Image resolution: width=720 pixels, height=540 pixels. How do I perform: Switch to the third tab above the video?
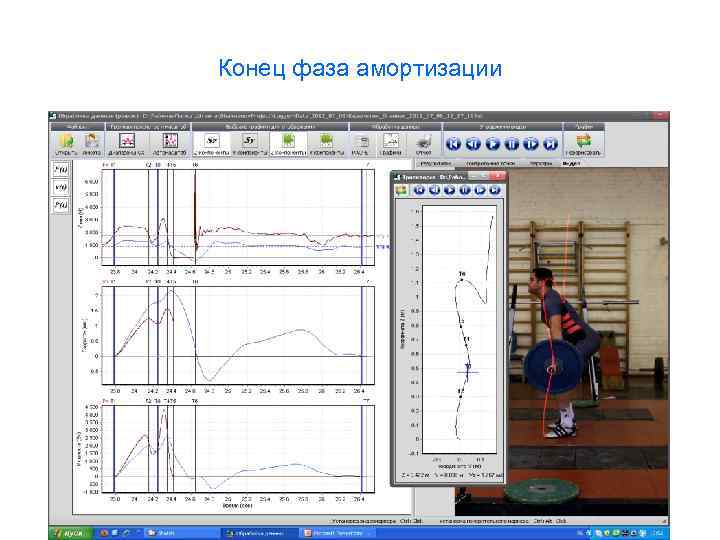coord(541,163)
